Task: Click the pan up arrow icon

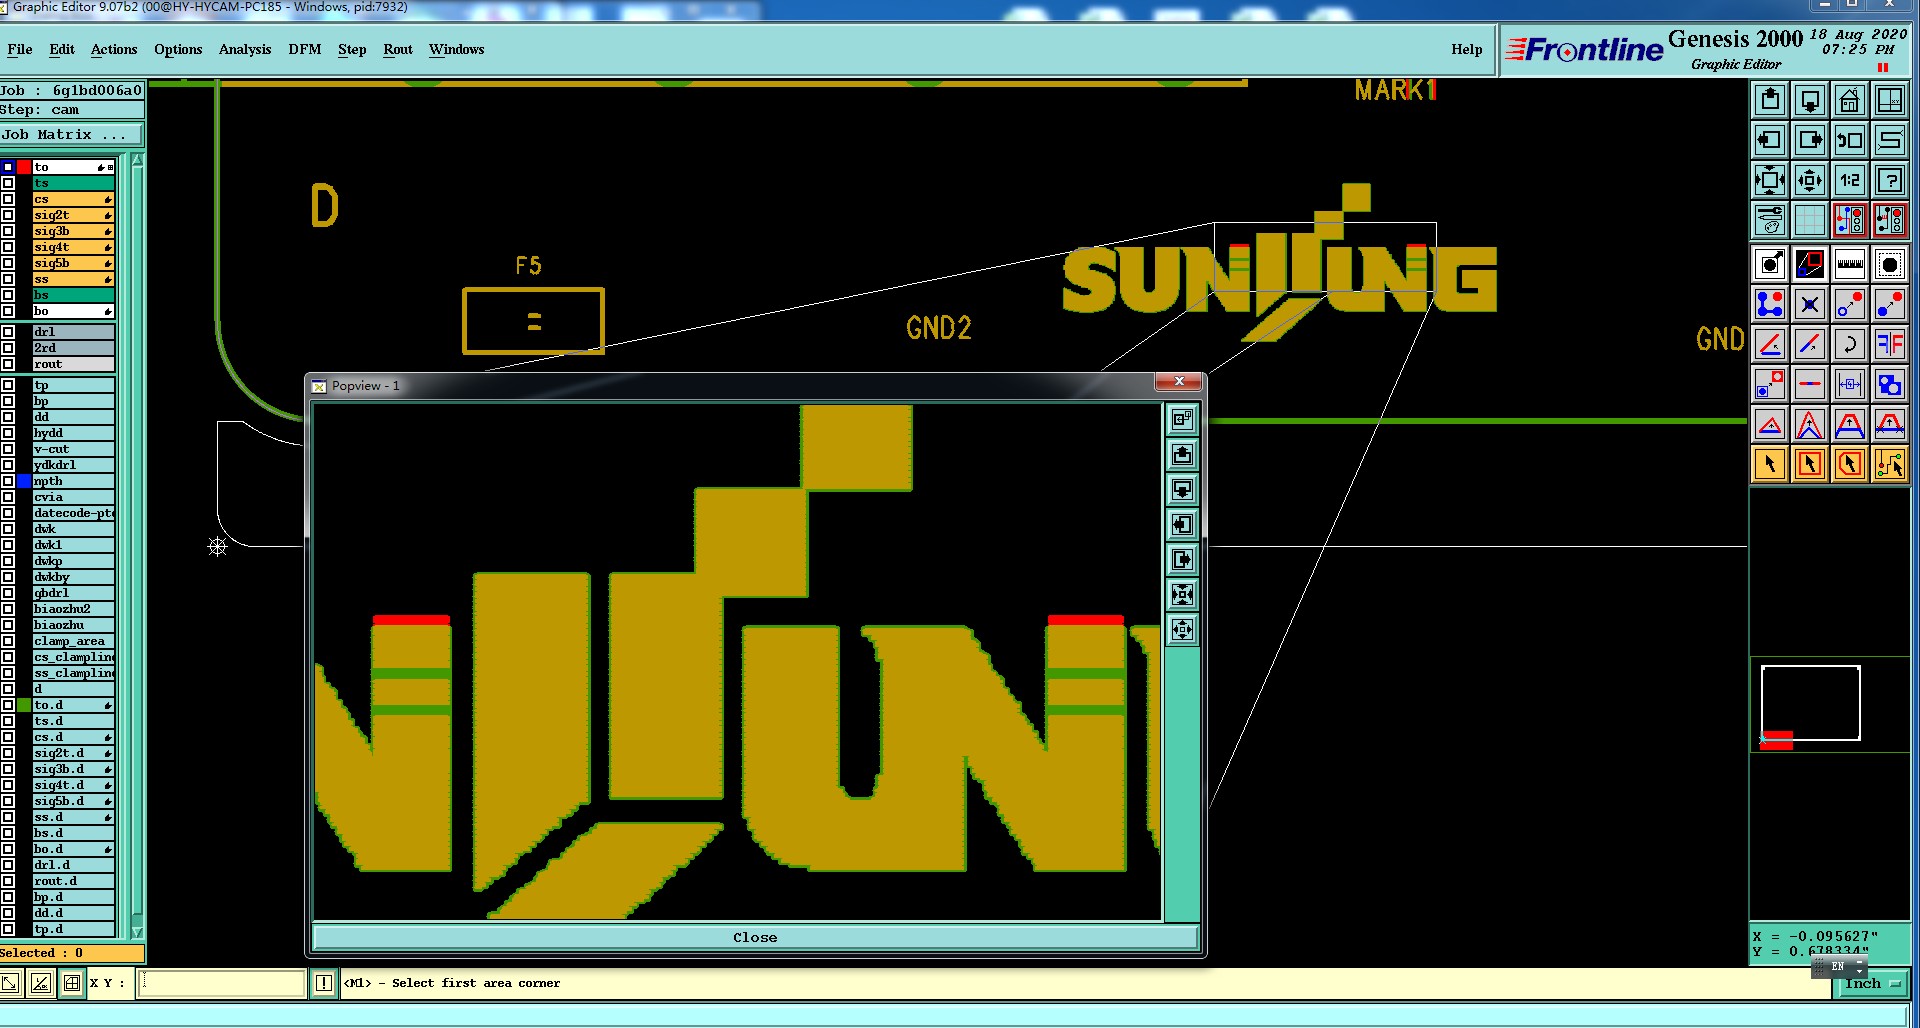Action: pos(1770,100)
